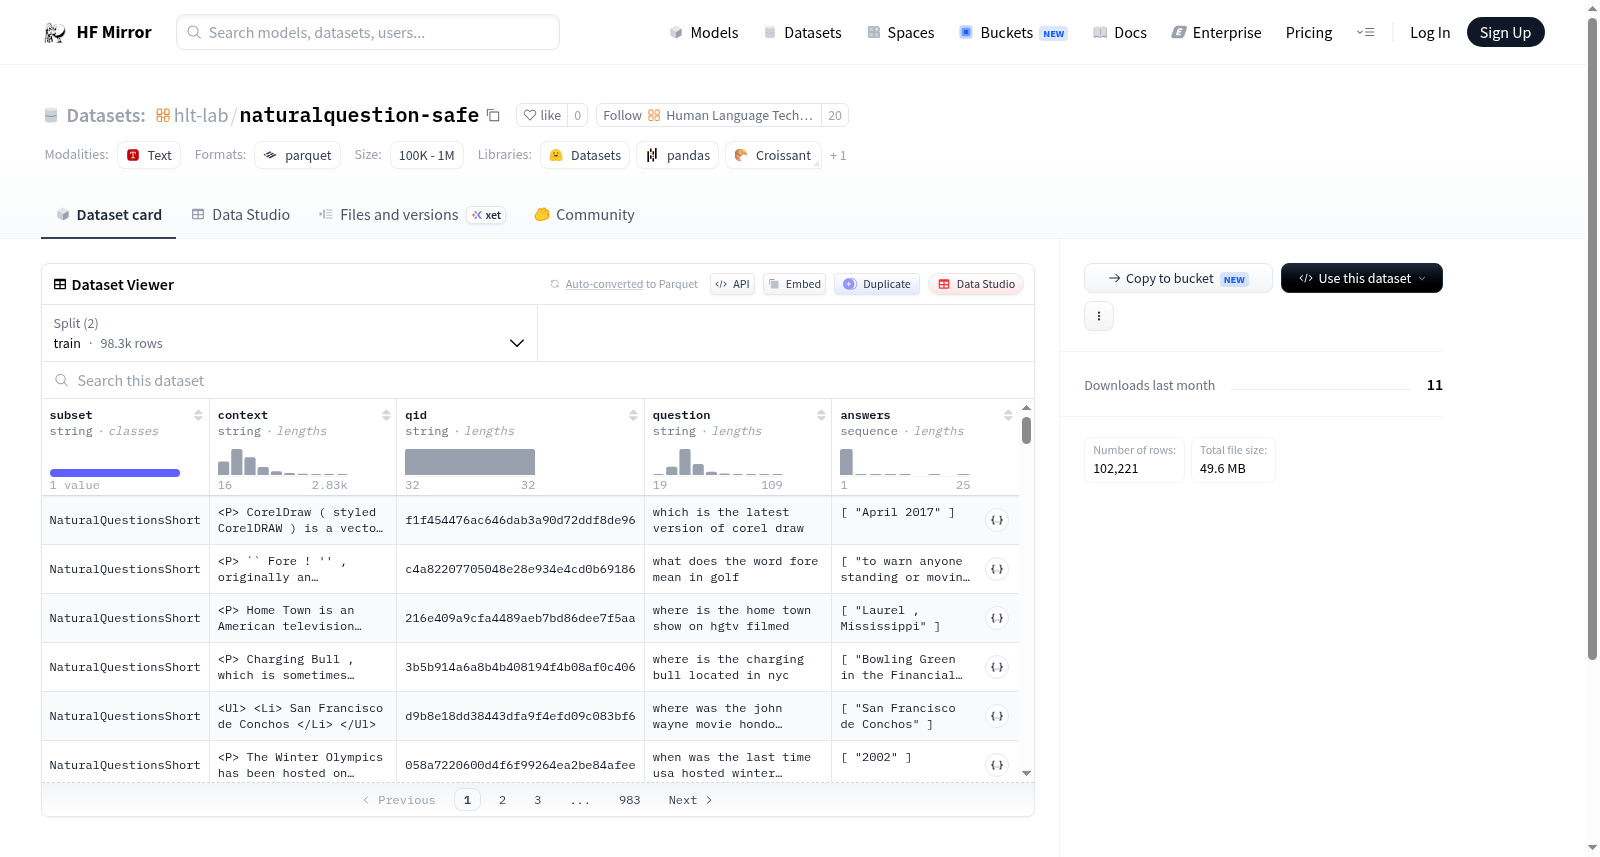1600x857 pixels.
Task: Open Pricing page
Action: coord(1309,32)
